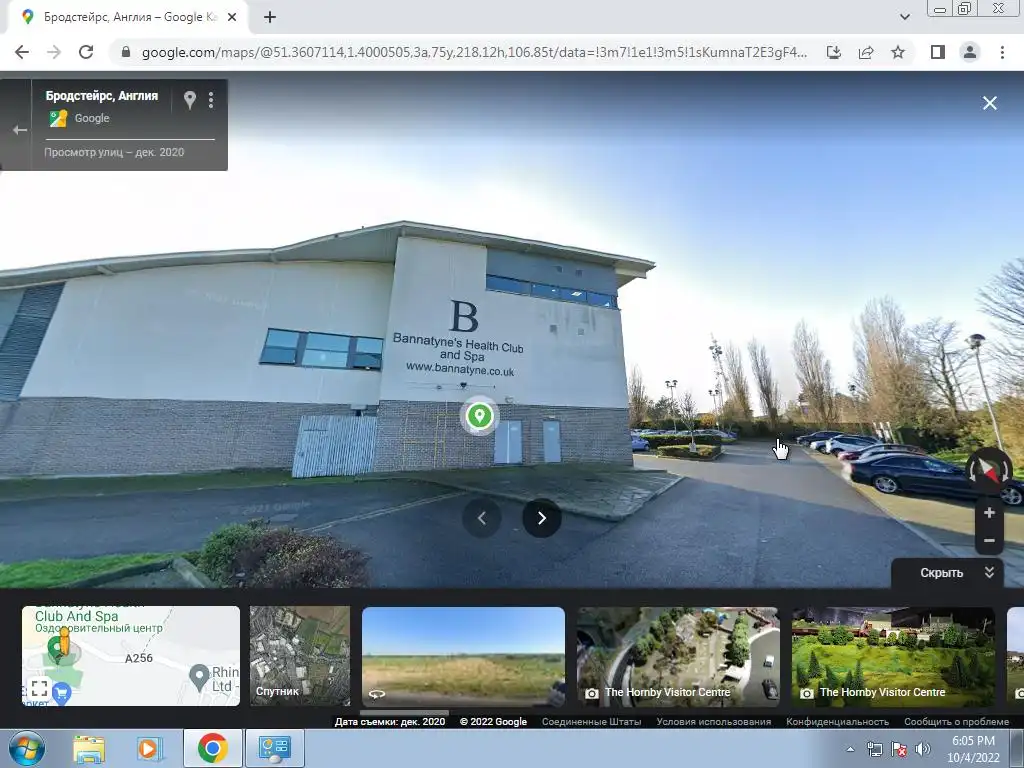
Task: Open Условия использования link
Action: pos(713,722)
